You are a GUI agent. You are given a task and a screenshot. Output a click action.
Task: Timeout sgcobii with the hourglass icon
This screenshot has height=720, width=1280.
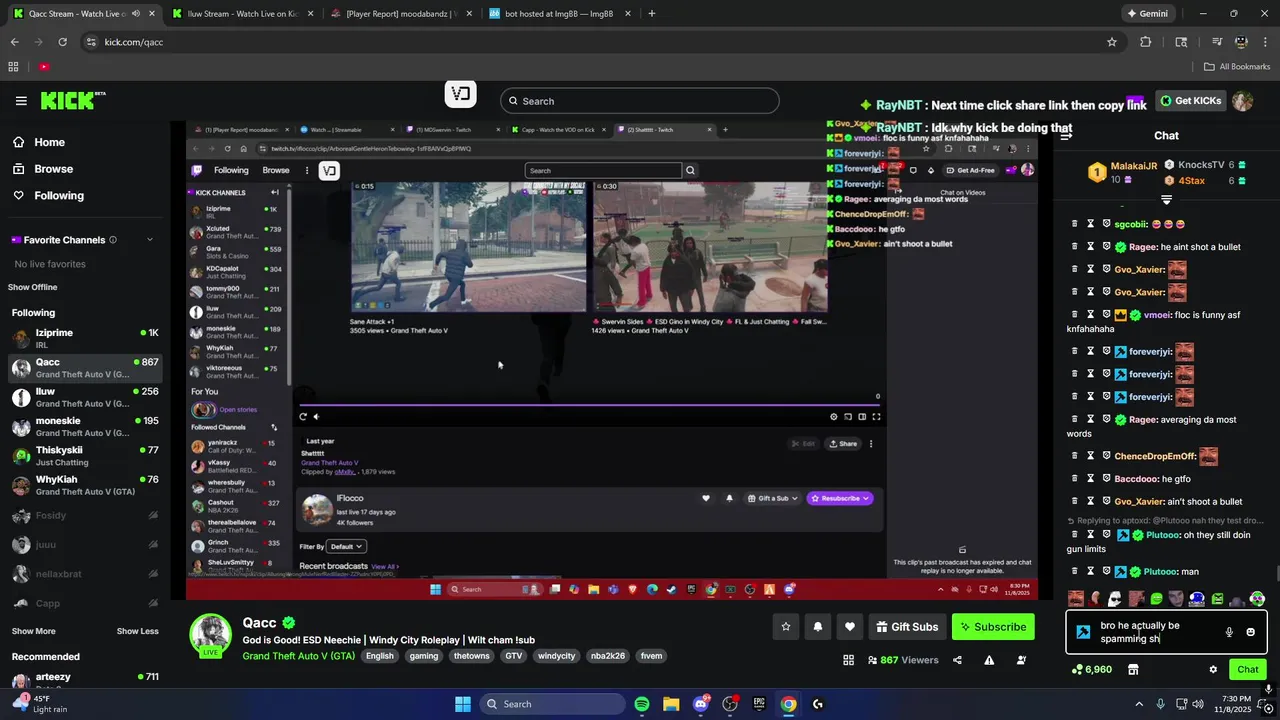pos(1091,224)
